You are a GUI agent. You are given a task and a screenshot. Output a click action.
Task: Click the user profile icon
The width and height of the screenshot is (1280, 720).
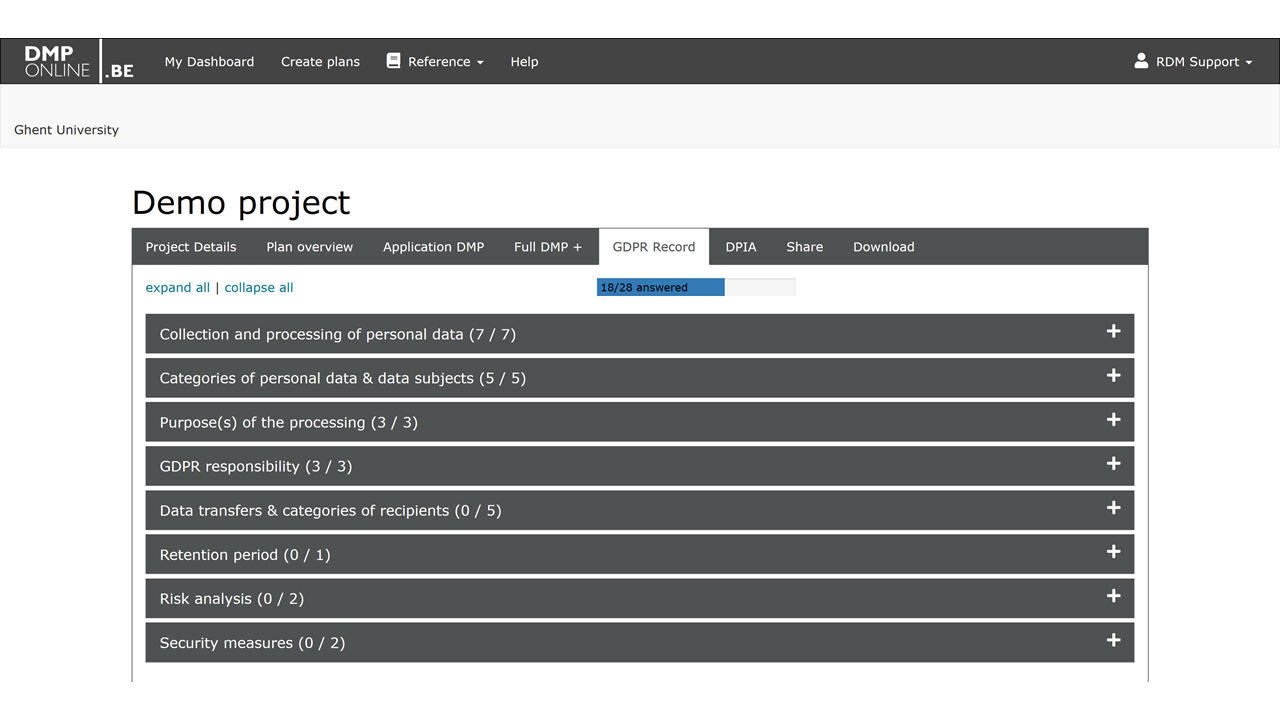click(x=1141, y=61)
